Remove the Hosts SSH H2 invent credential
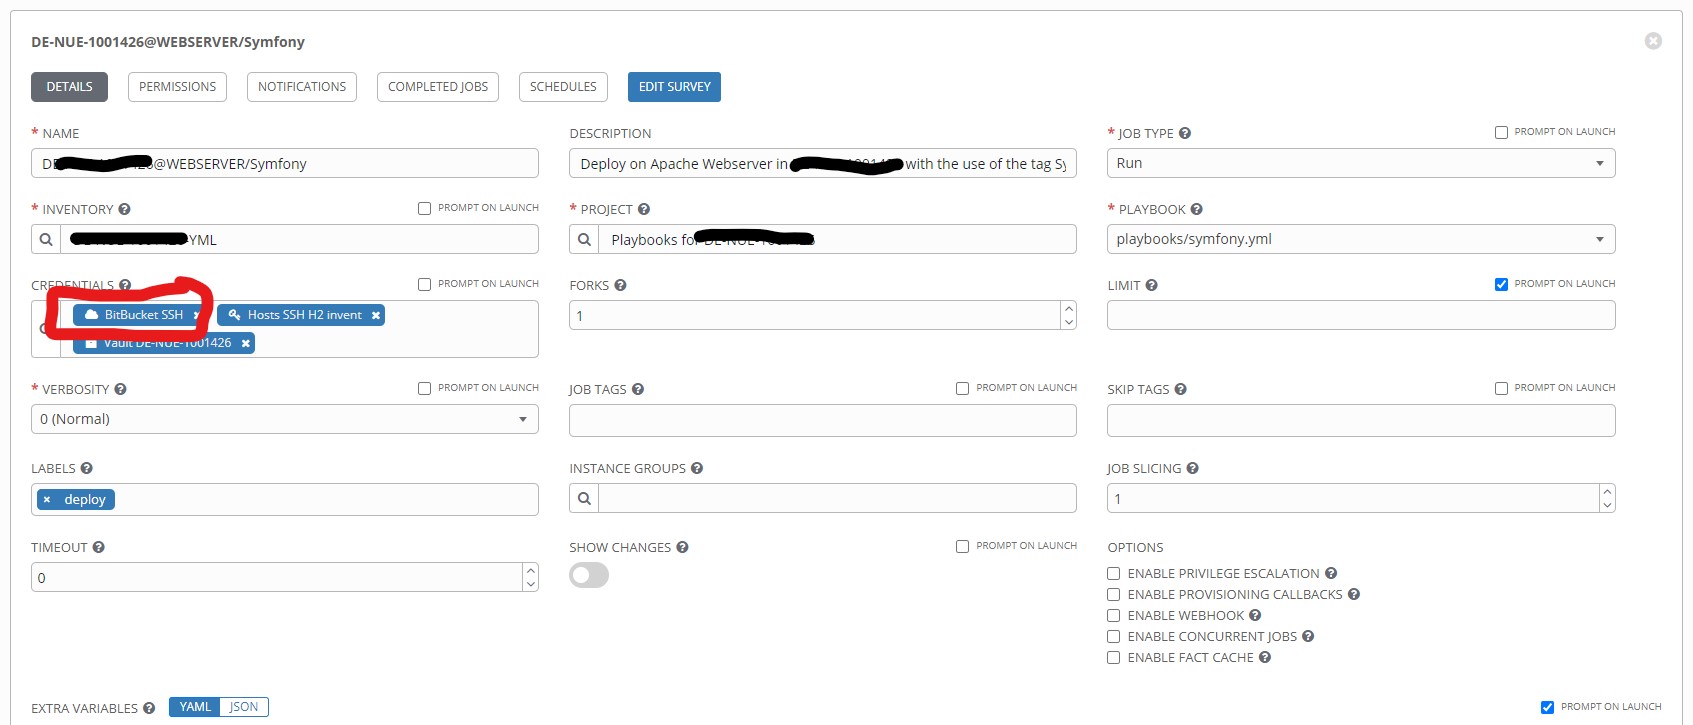 376,316
